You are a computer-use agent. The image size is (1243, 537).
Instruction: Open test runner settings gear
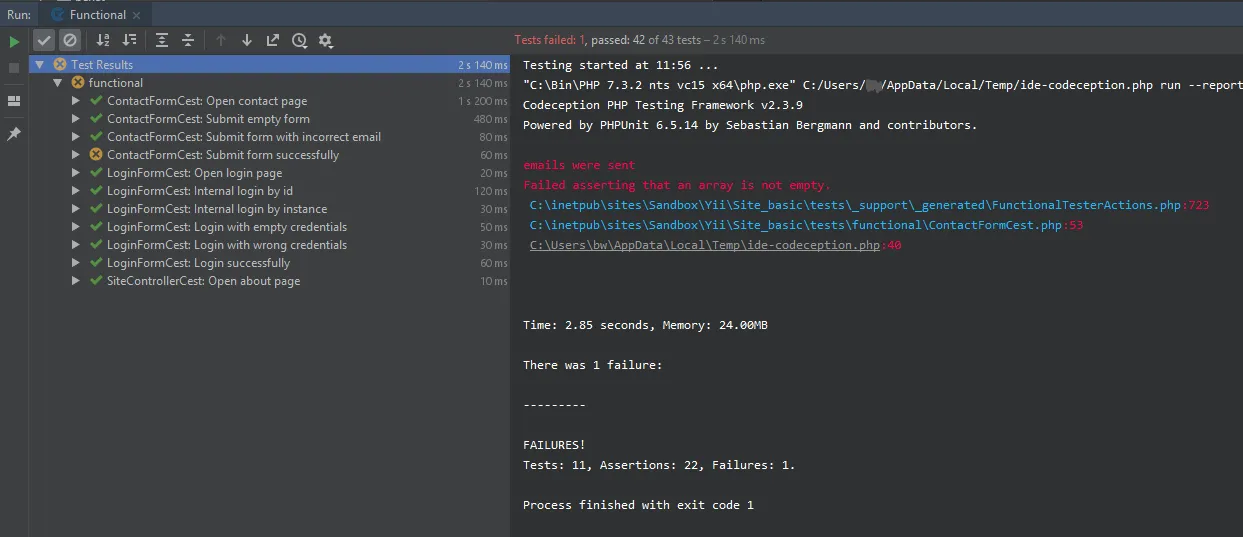click(x=325, y=40)
